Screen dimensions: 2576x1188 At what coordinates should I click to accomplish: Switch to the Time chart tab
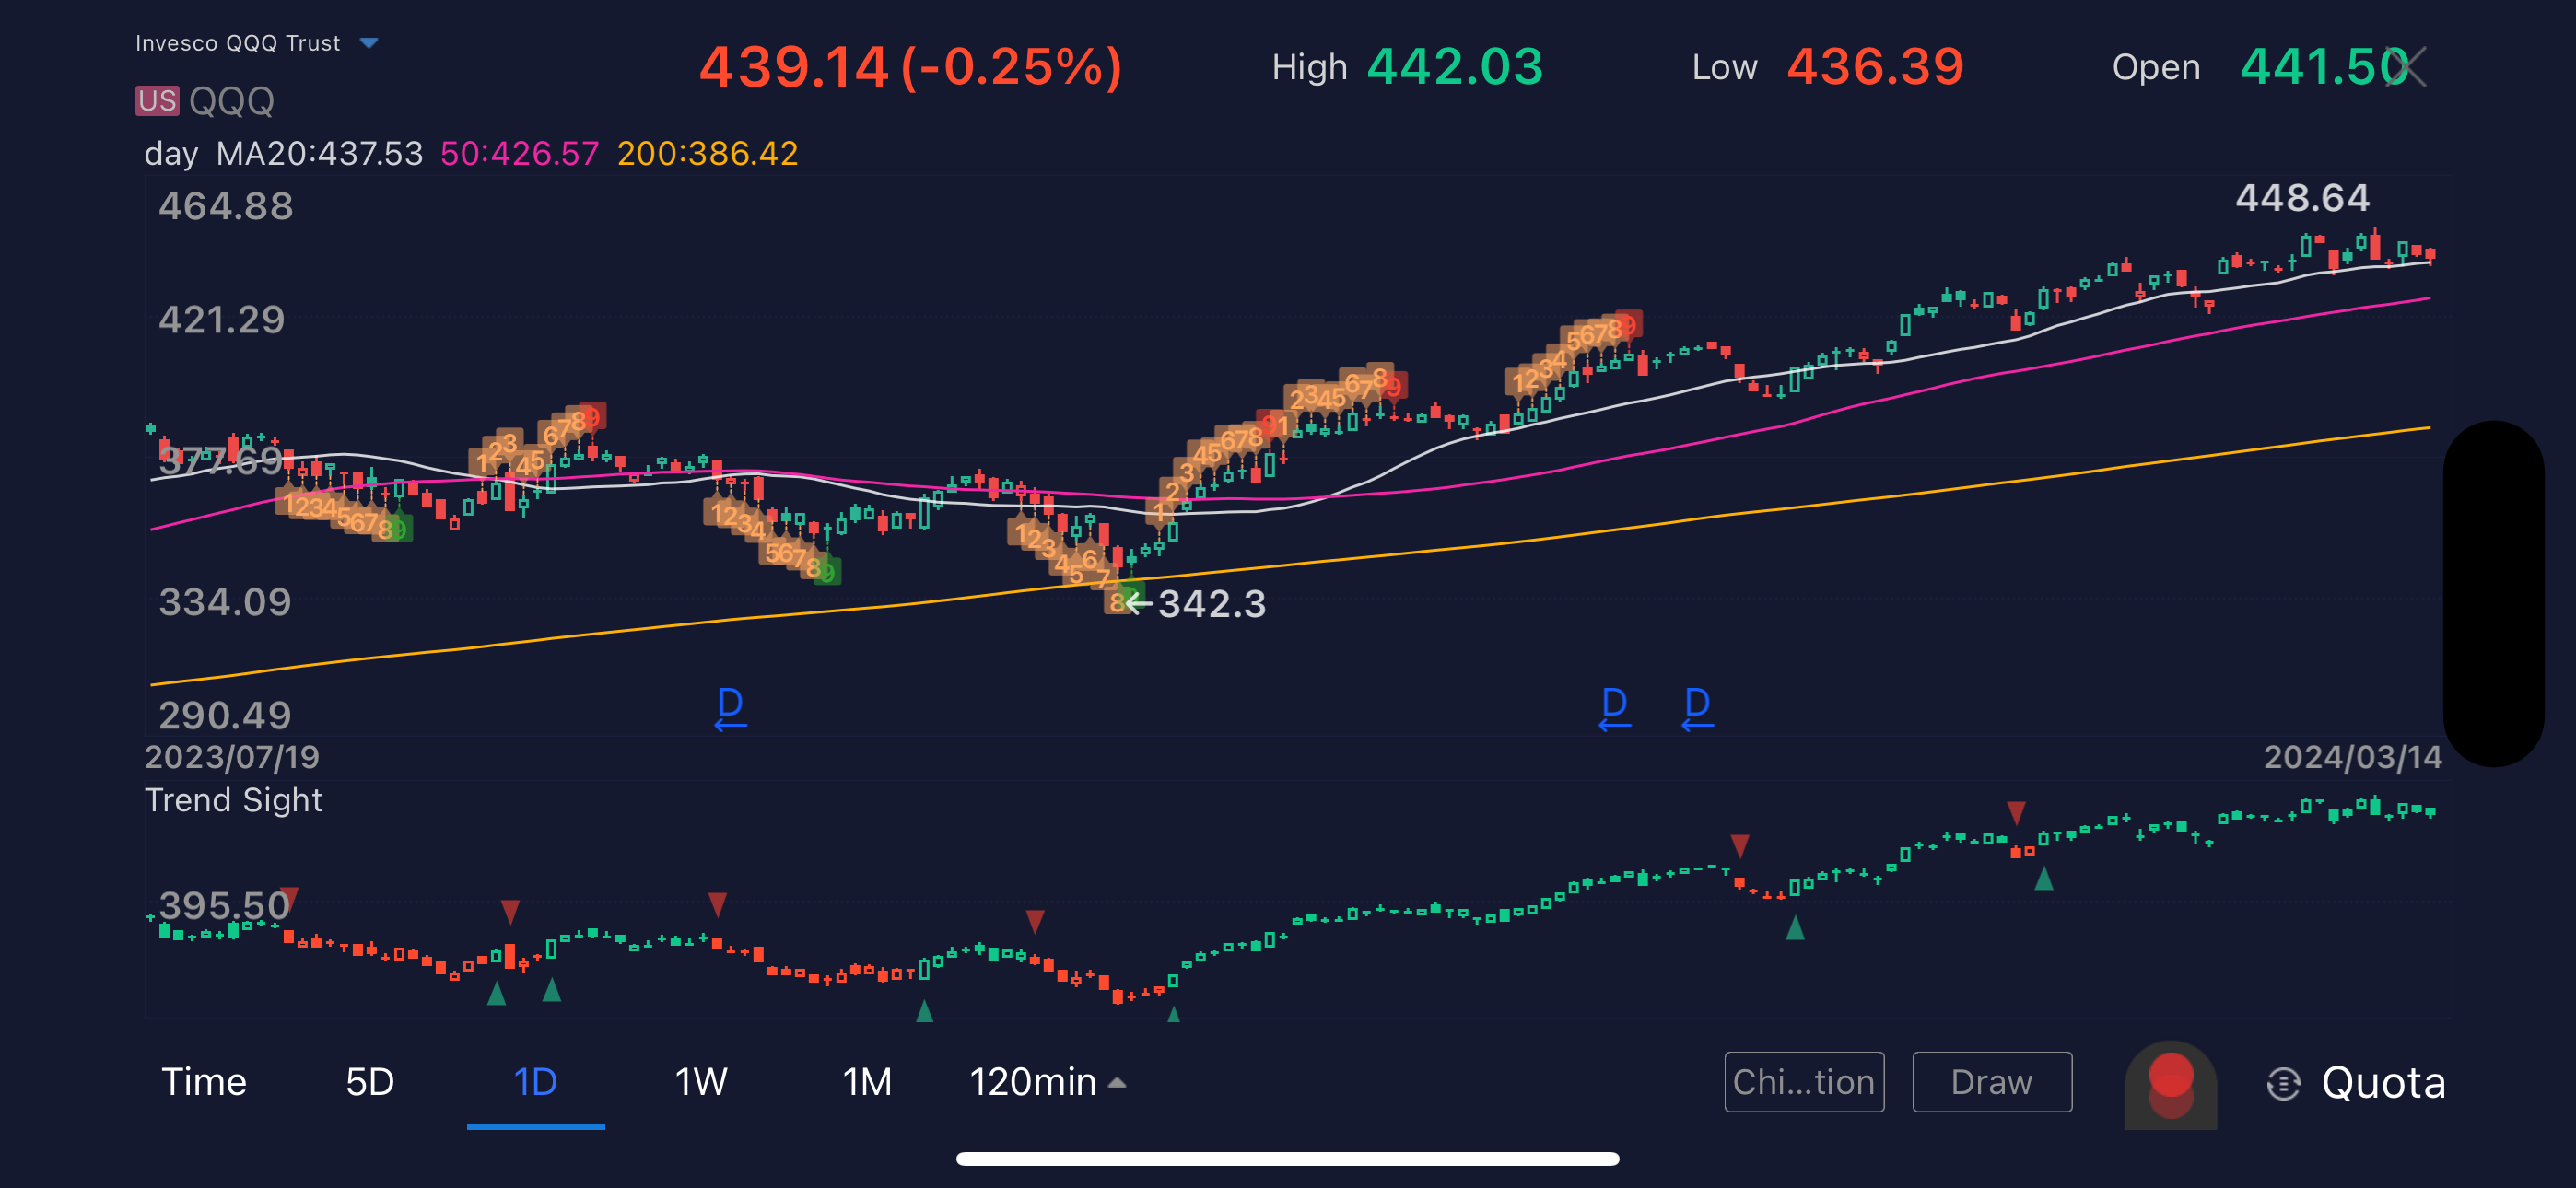point(204,1082)
